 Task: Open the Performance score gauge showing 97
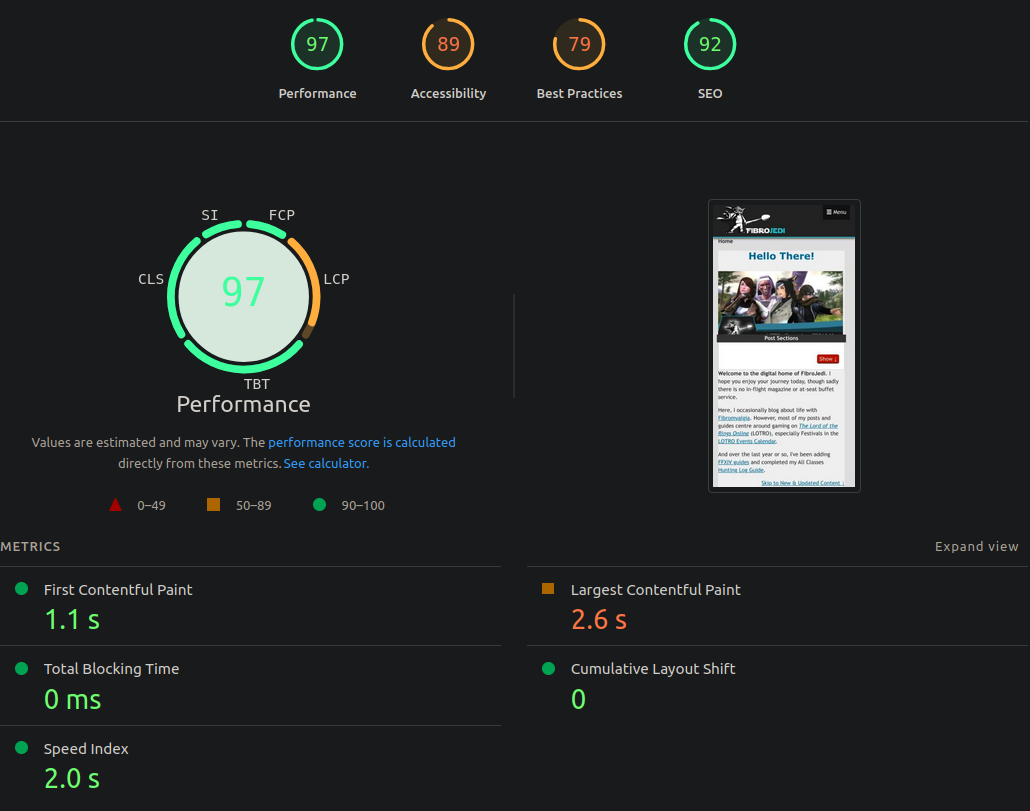(x=317, y=44)
